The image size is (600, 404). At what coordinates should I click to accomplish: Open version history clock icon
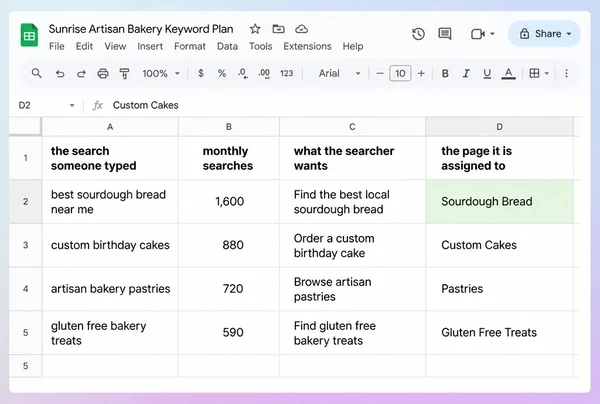click(418, 34)
